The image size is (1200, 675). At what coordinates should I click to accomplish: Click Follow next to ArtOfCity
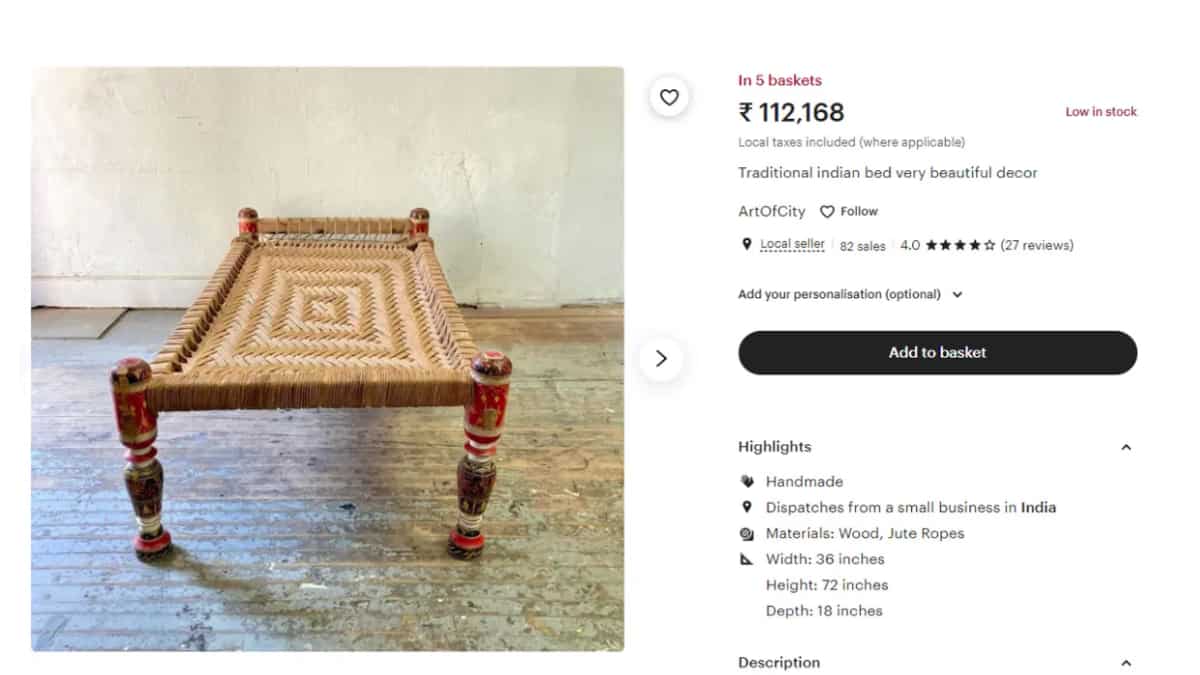tap(858, 211)
